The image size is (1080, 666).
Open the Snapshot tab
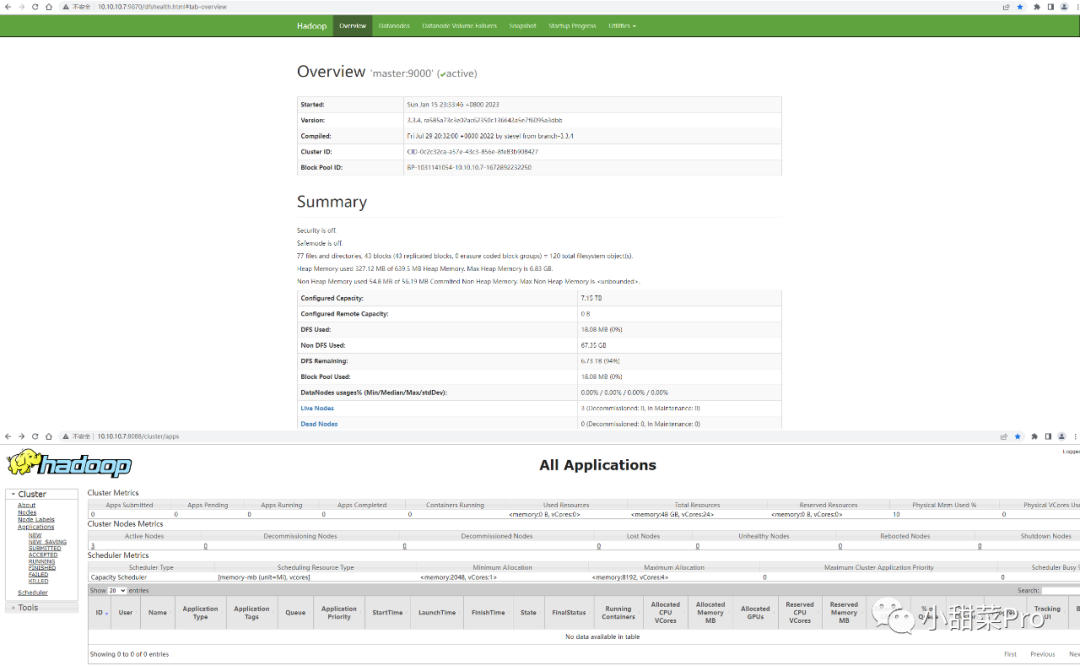tap(522, 25)
